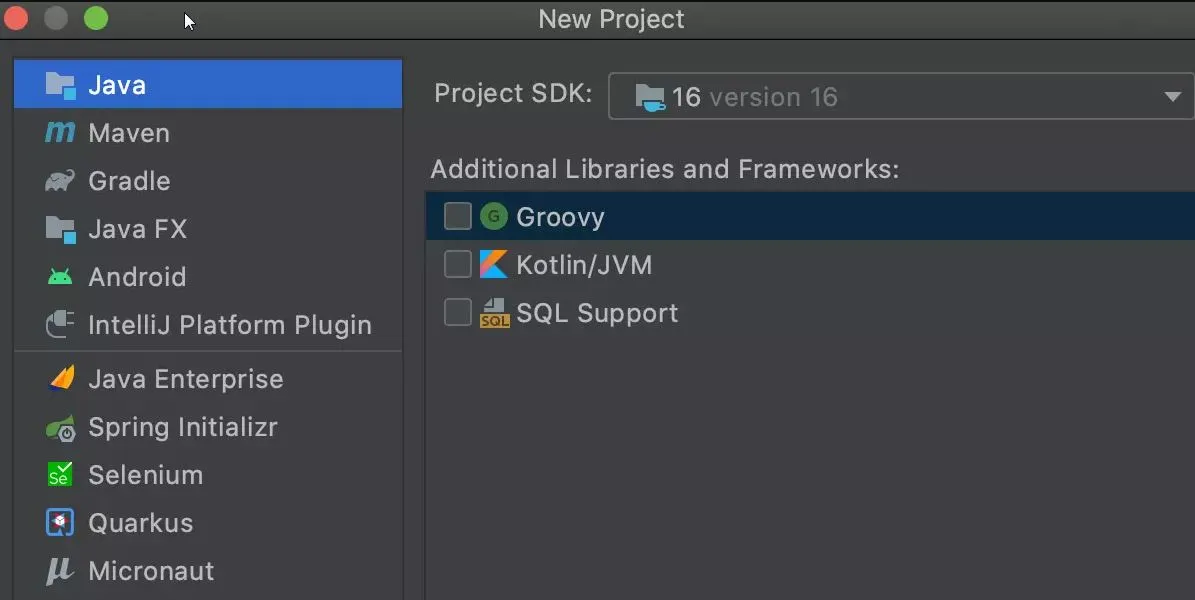Click the Groovy icon in the frameworks list
The height and width of the screenshot is (600, 1195).
pos(494,215)
